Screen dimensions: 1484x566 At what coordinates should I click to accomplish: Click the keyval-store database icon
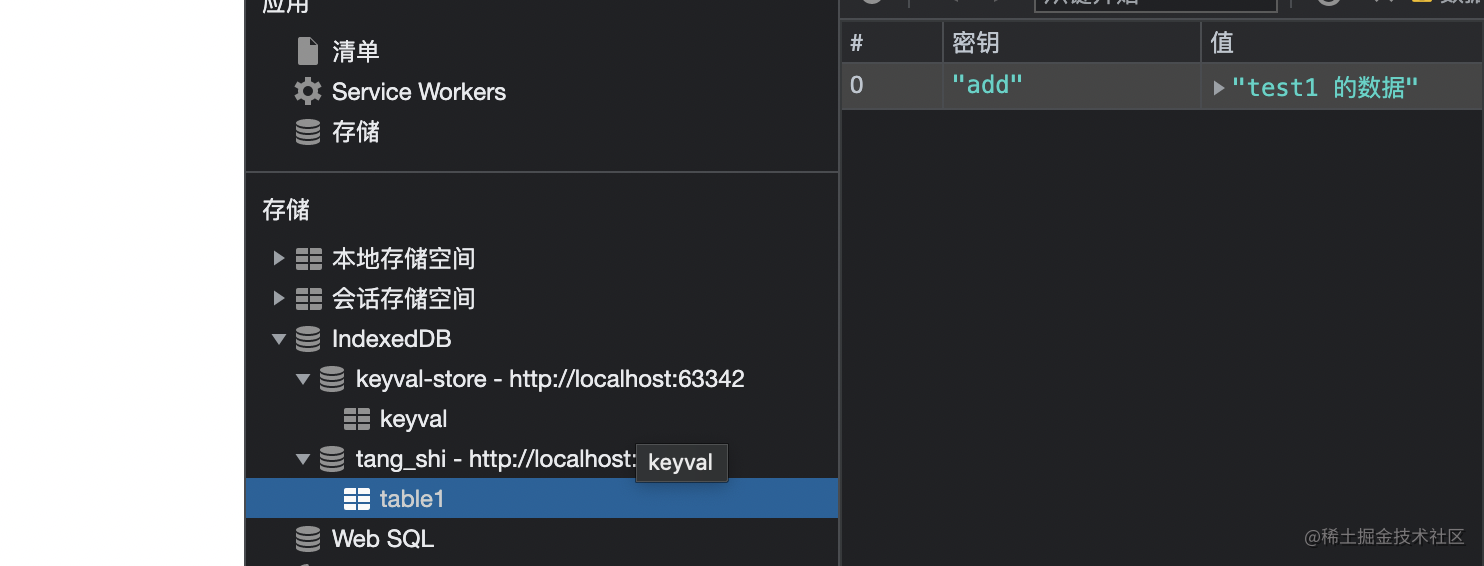tap(332, 379)
